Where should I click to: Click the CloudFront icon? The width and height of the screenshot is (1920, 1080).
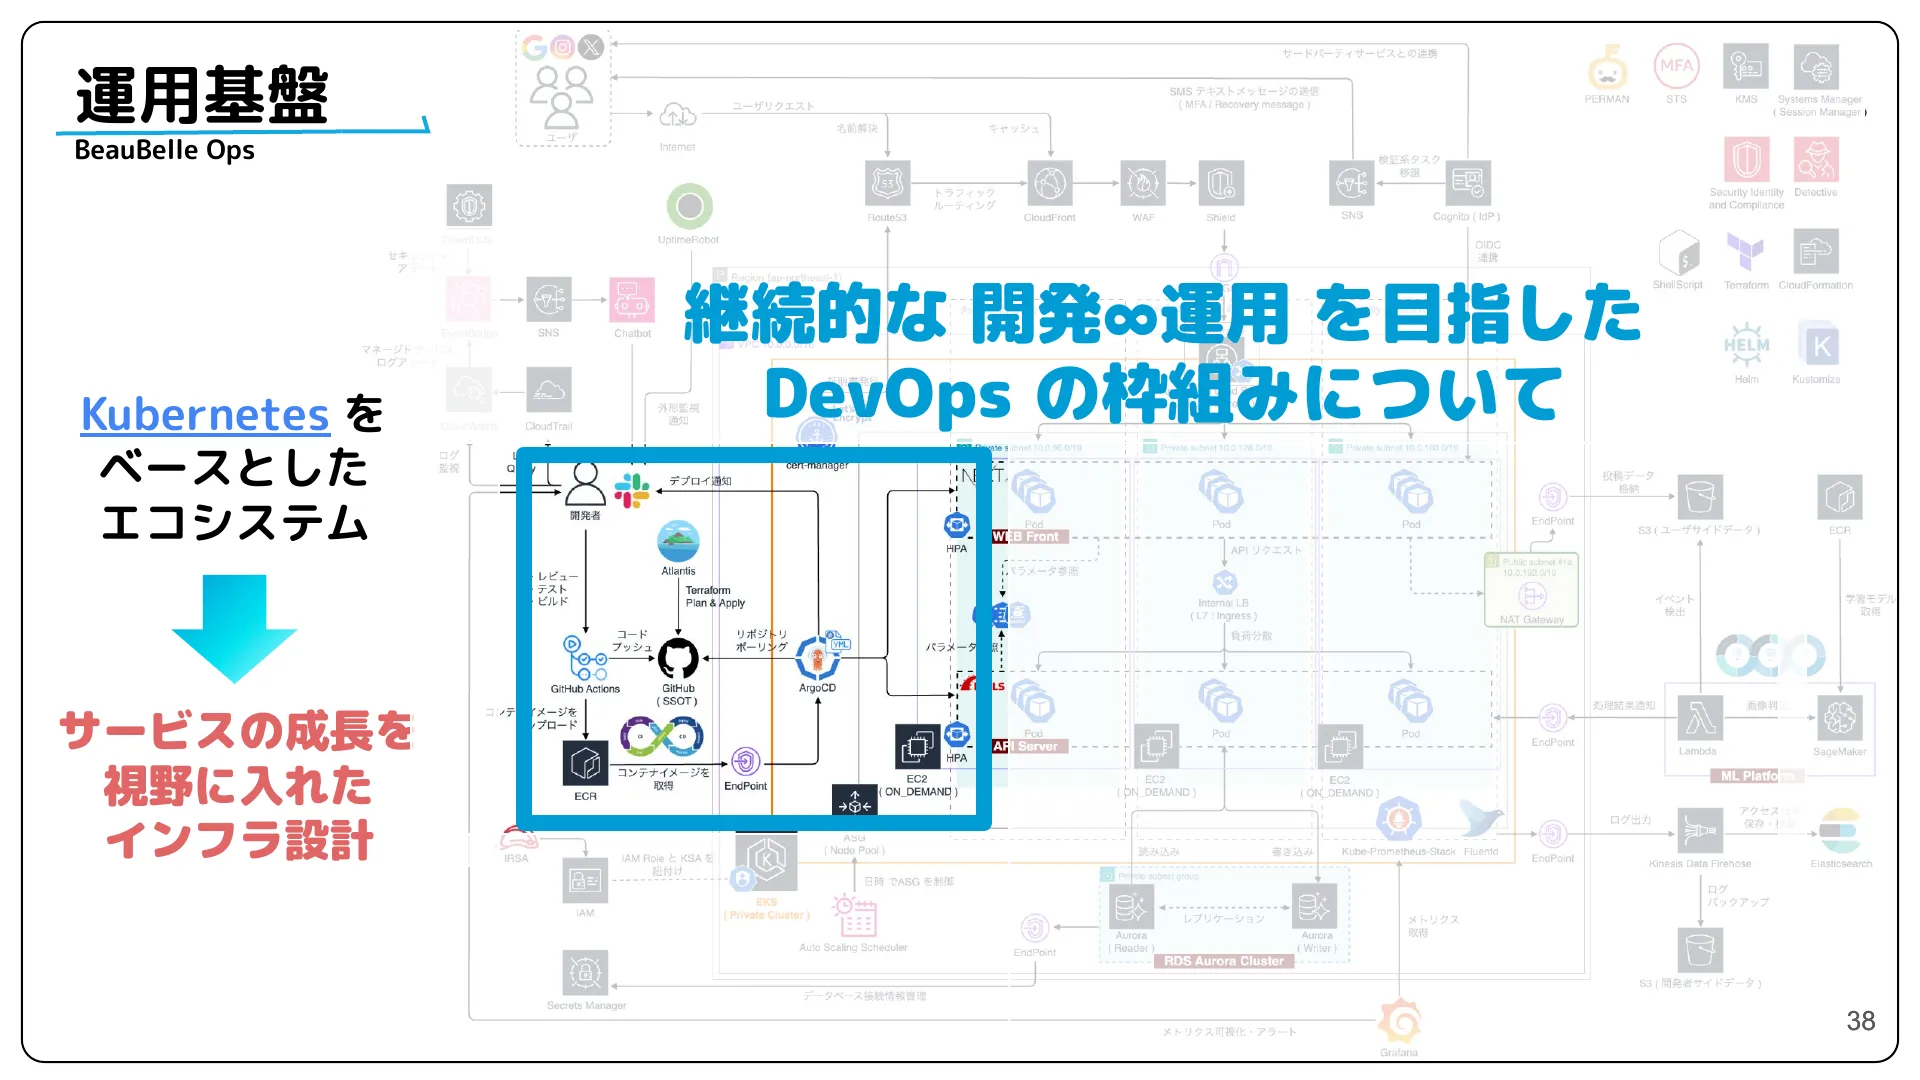click(x=1050, y=185)
